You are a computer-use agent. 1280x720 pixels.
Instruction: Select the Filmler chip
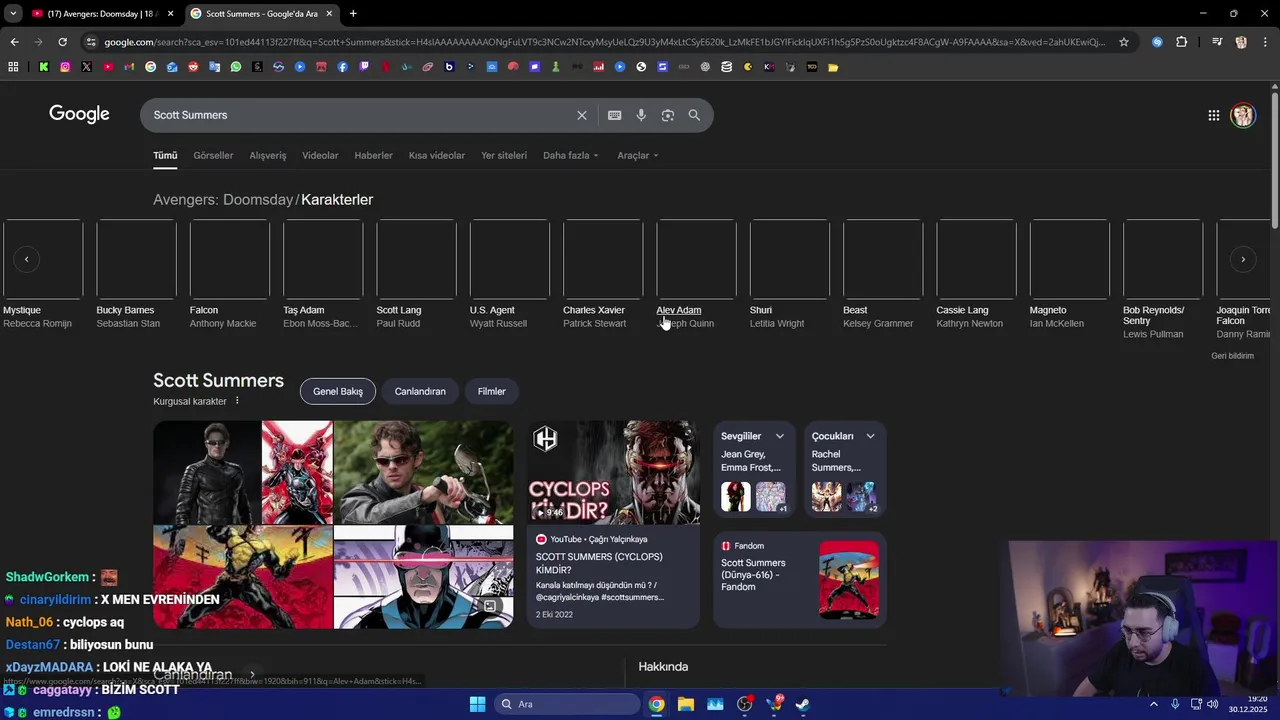[x=491, y=391]
